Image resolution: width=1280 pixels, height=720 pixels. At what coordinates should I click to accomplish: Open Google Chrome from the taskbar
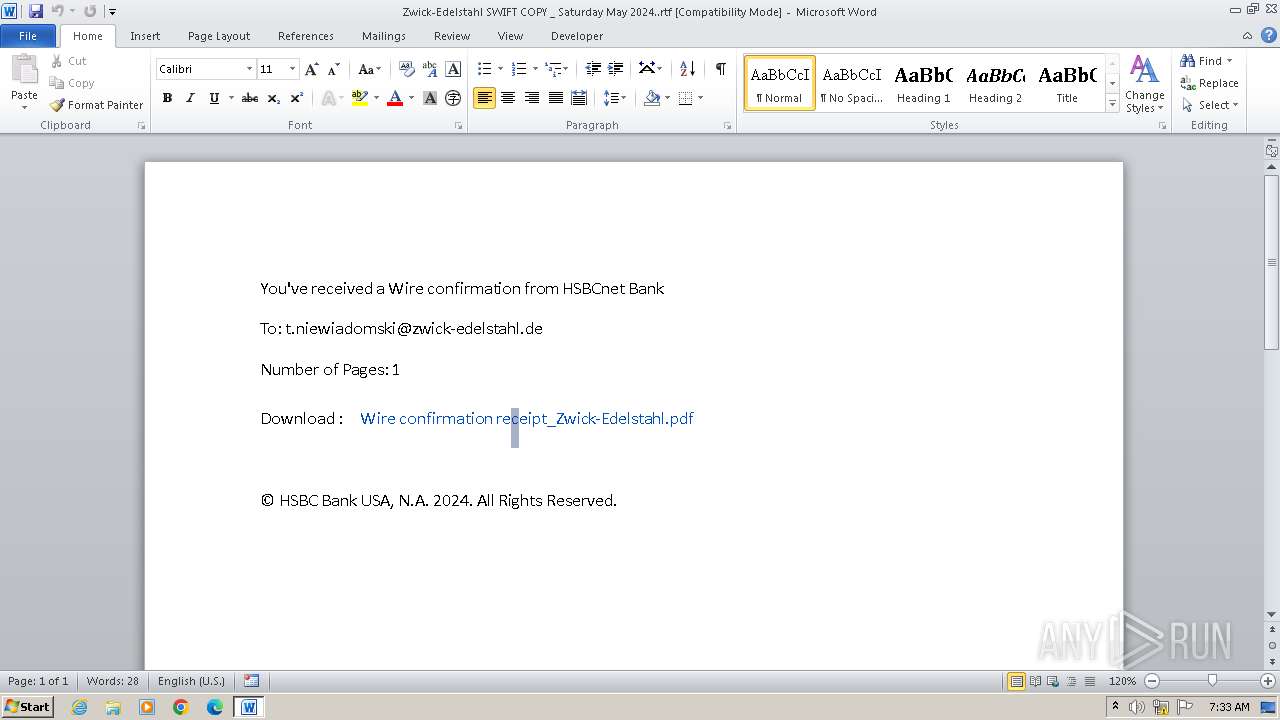coord(181,707)
